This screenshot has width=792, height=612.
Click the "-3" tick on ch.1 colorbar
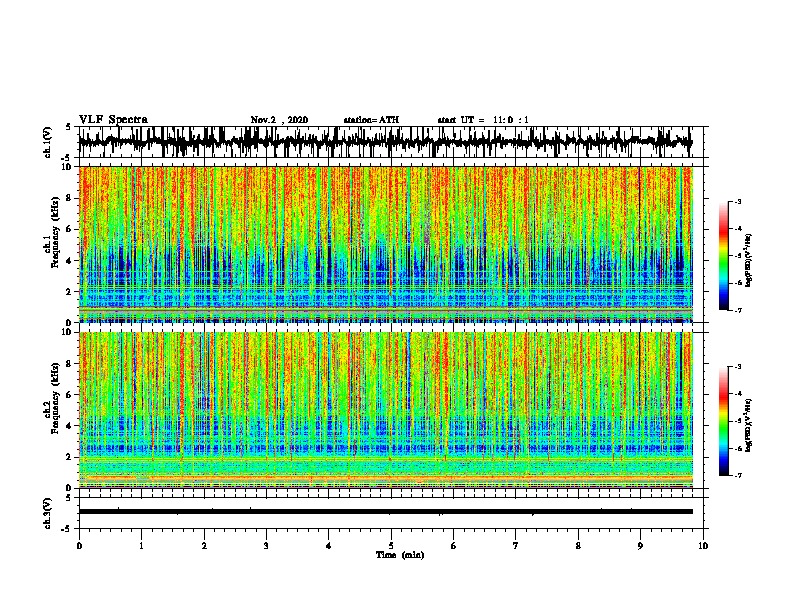point(738,201)
